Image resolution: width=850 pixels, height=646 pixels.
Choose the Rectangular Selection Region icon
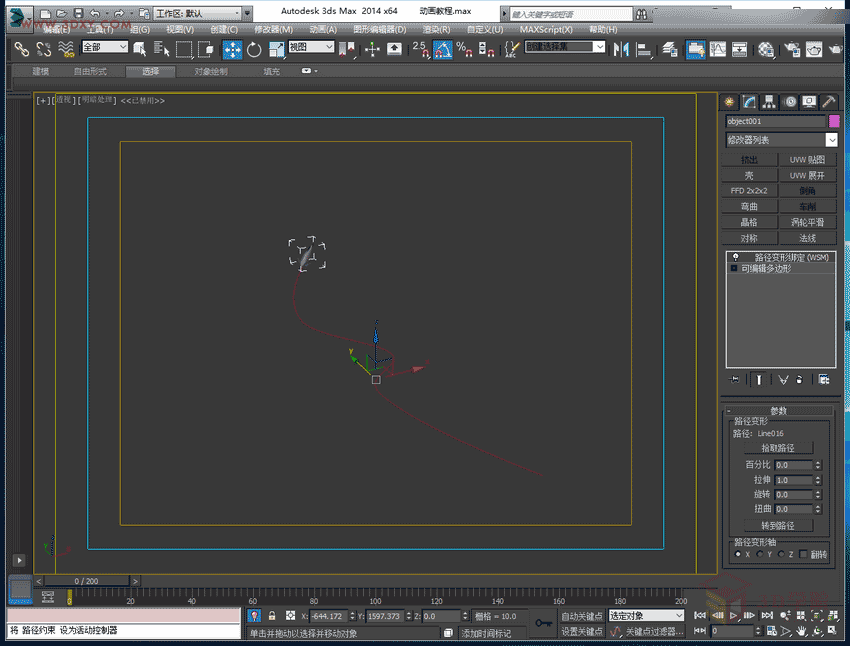coord(184,50)
